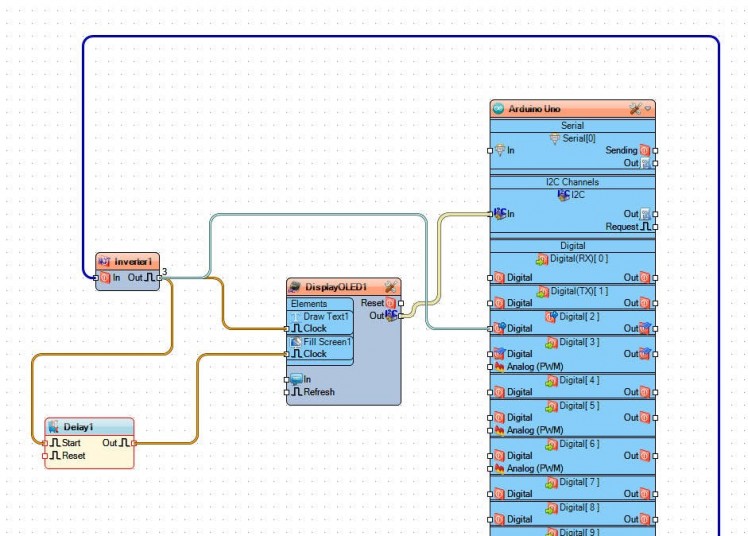Click the Delay1 Start input pin
This screenshot has height=536, width=748.
pos(46,442)
